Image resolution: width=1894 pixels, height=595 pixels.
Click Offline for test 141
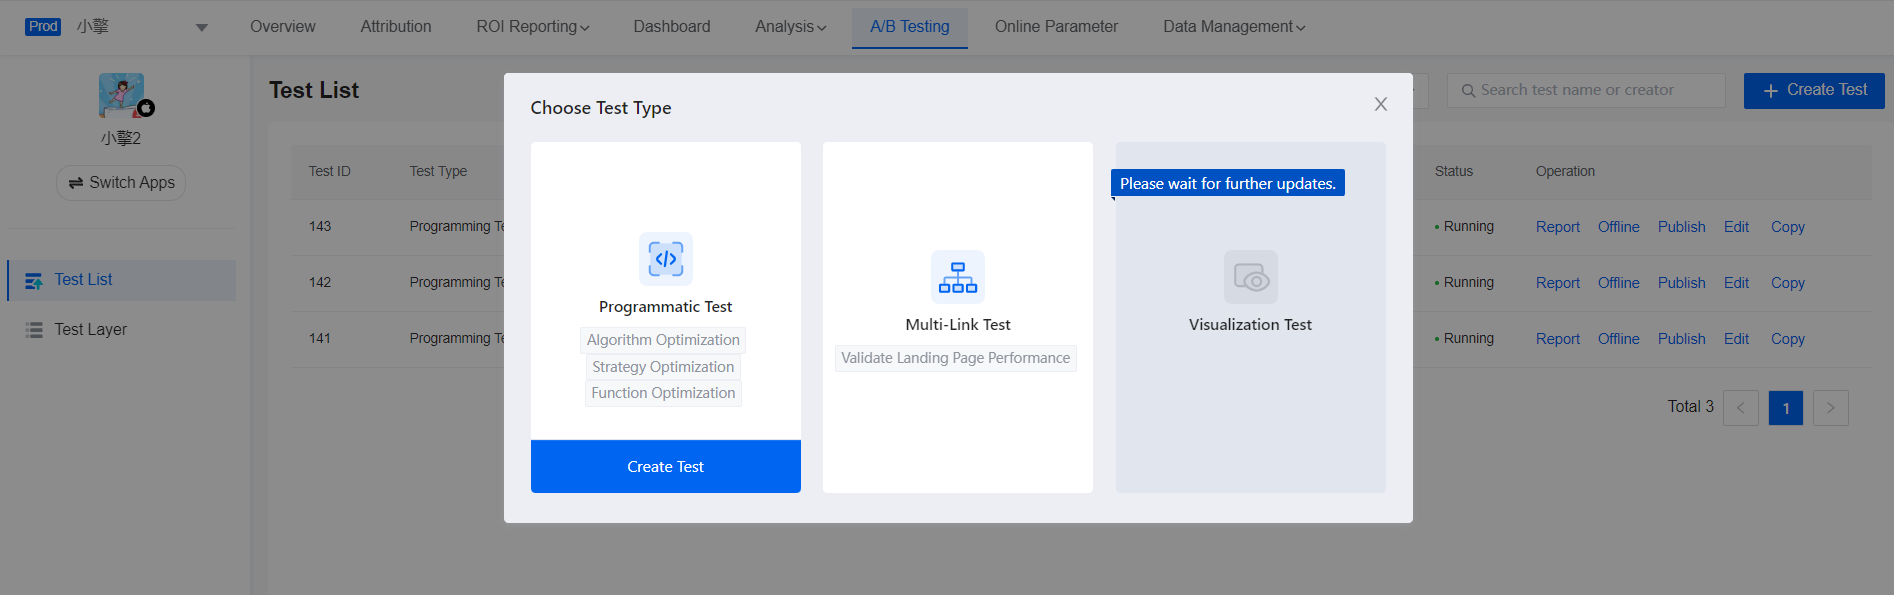point(1619,340)
